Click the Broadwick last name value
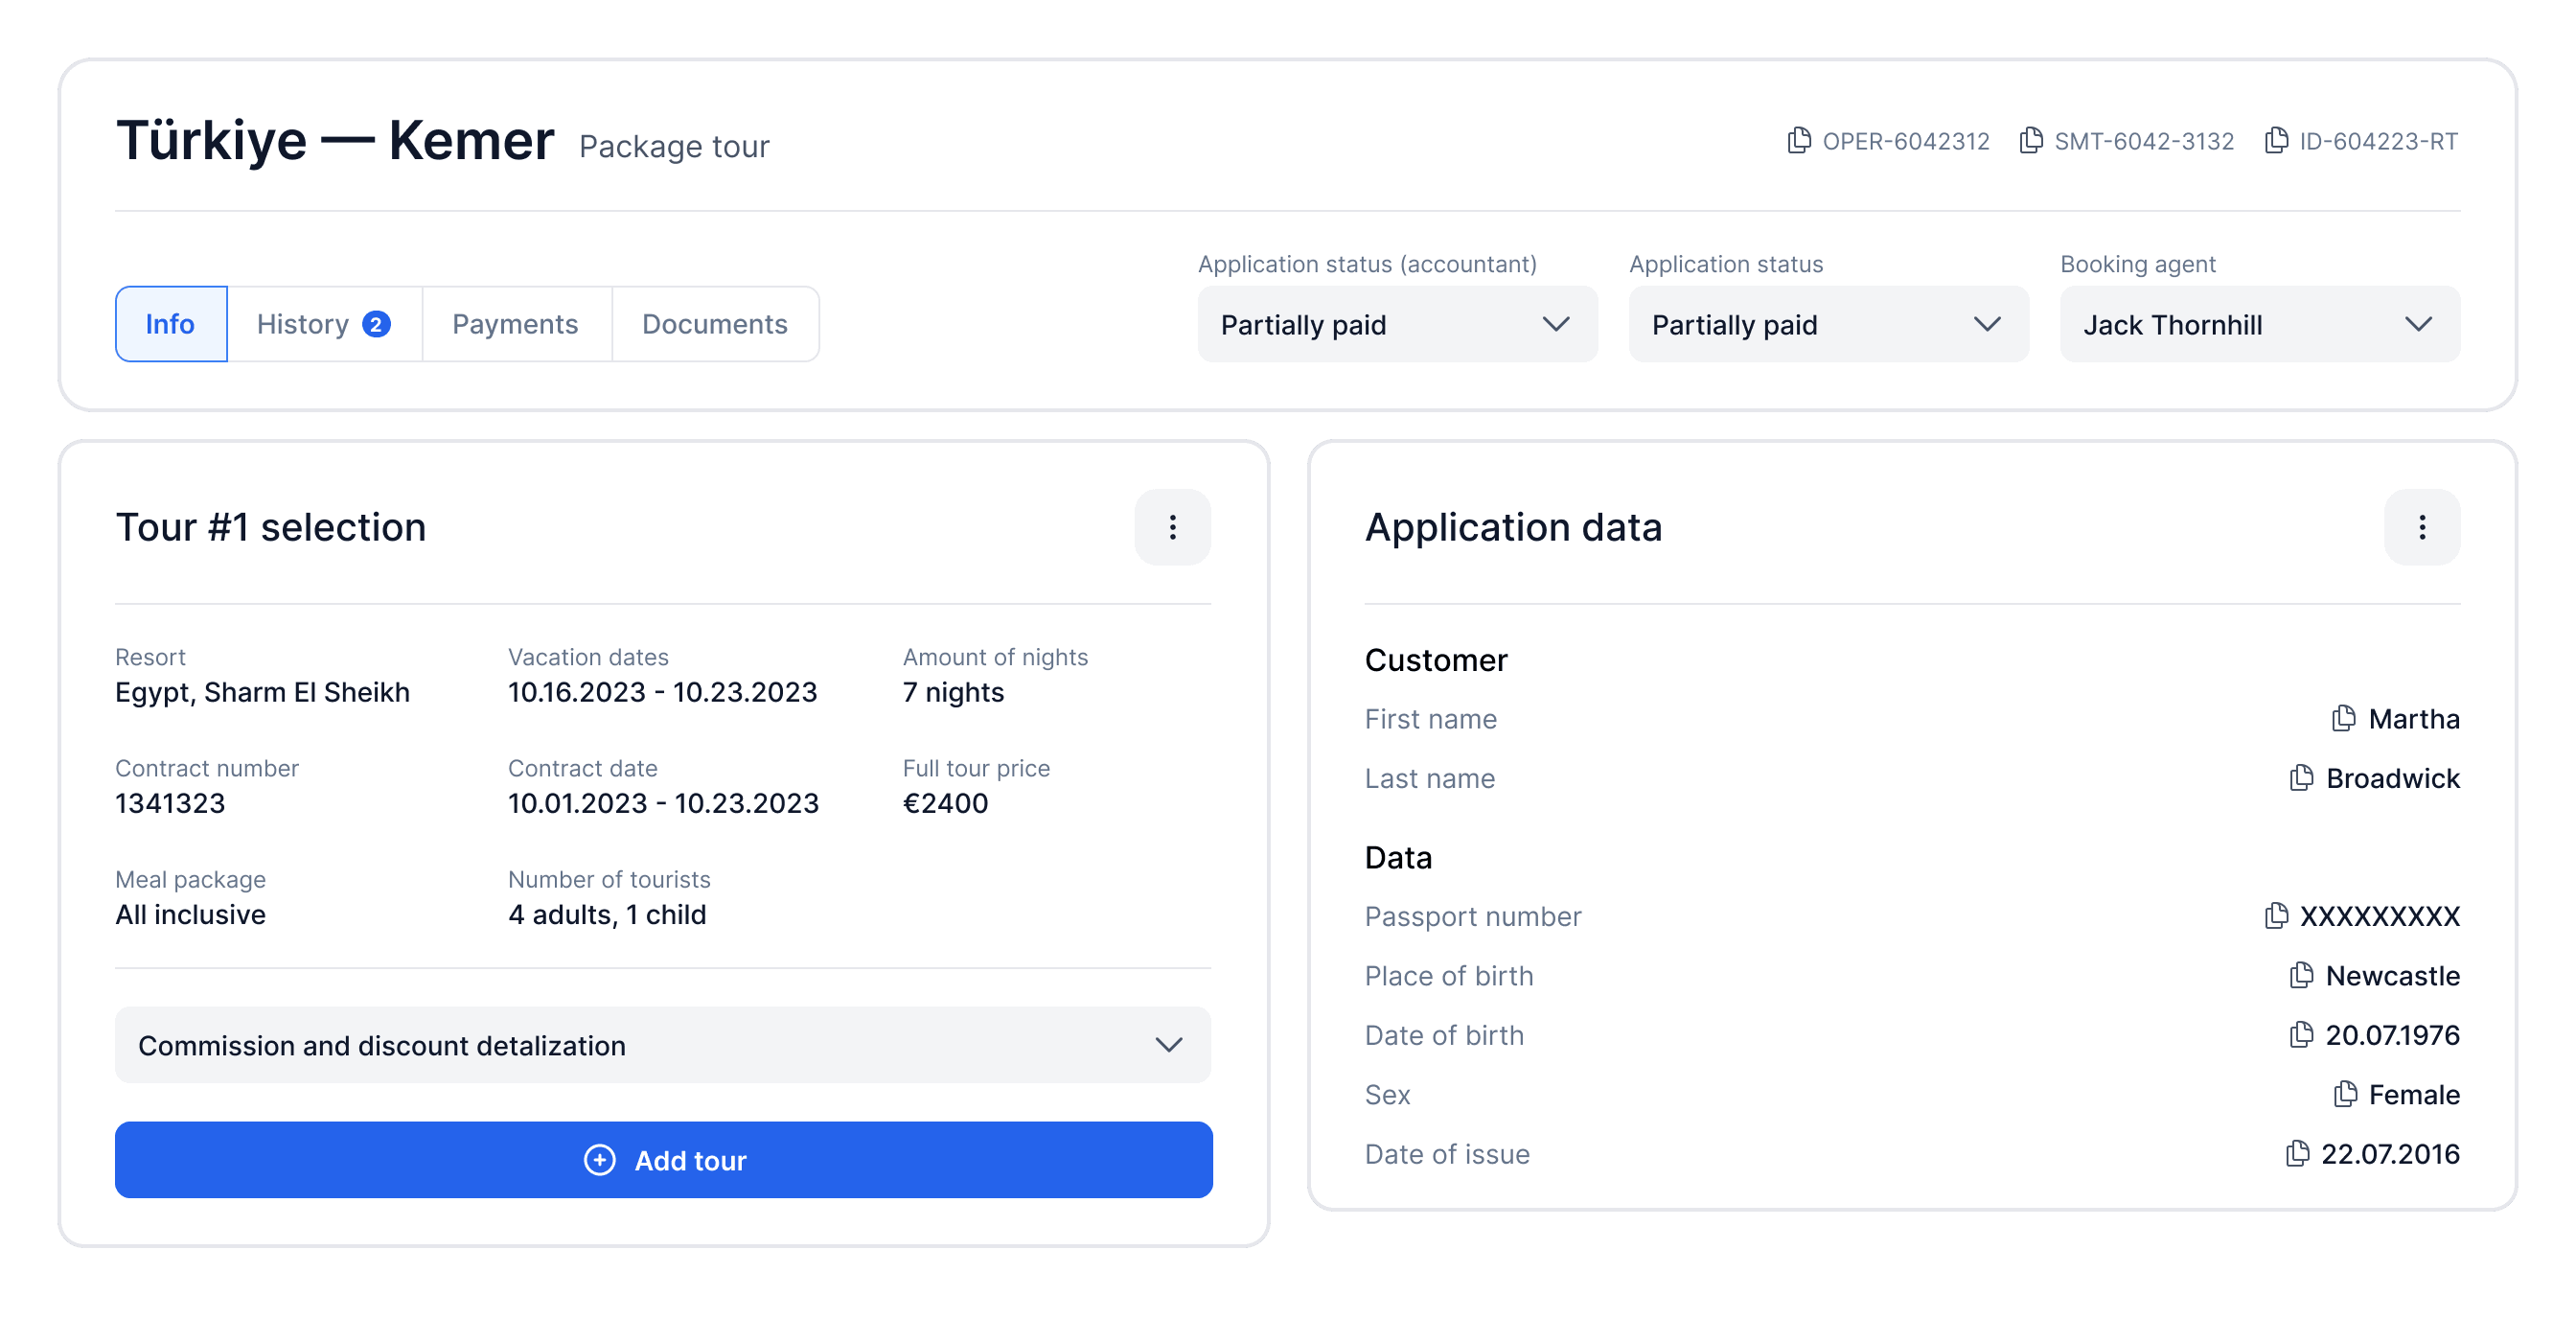 (x=2392, y=777)
